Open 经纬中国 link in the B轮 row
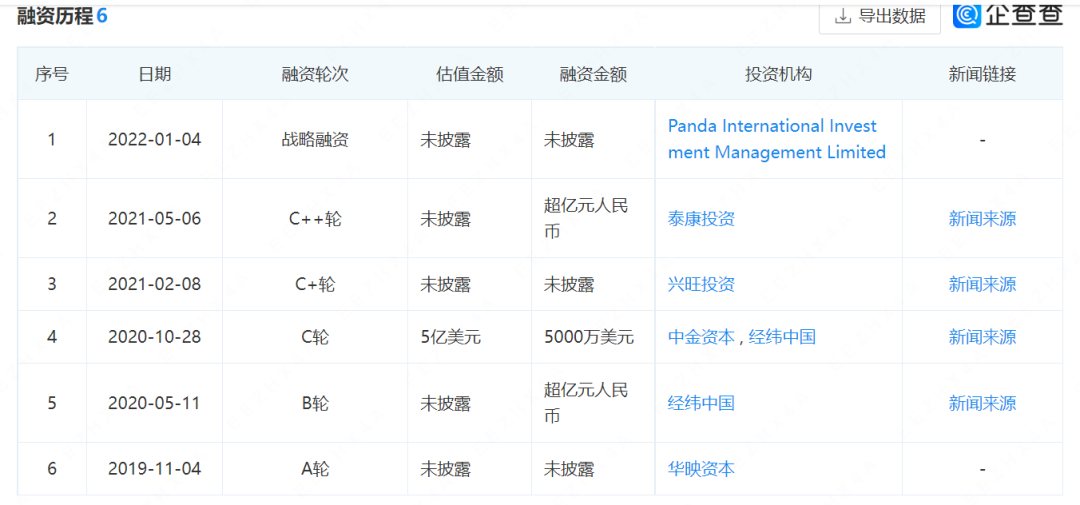Image resolution: width=1080 pixels, height=505 pixels. click(701, 403)
